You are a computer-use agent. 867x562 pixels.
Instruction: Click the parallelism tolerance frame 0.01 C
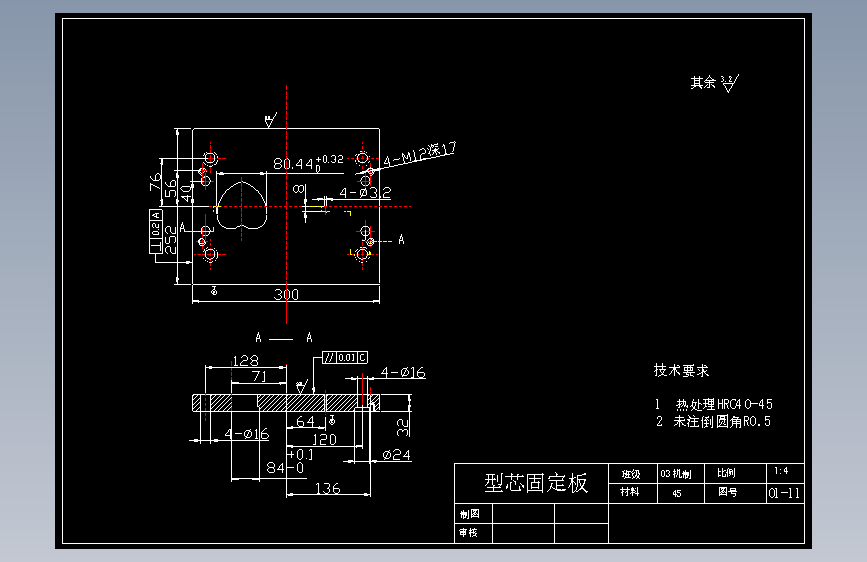345,358
